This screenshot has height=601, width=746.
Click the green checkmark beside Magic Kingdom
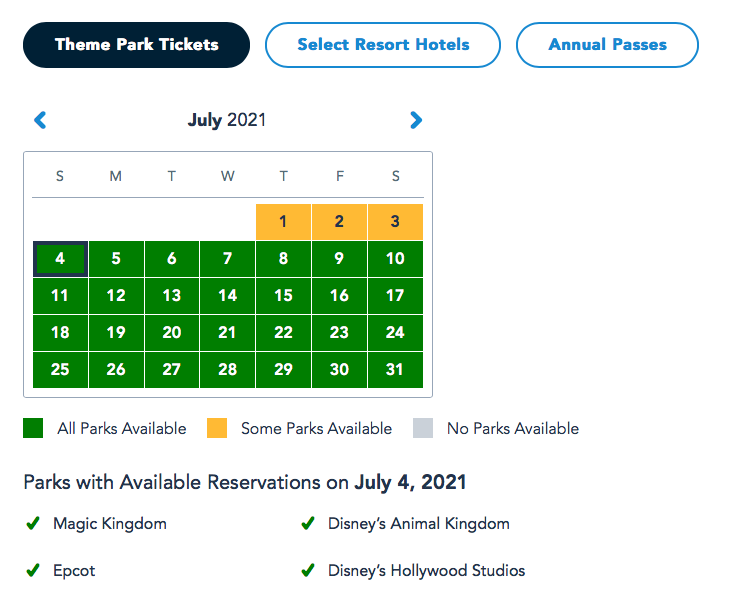(33, 523)
